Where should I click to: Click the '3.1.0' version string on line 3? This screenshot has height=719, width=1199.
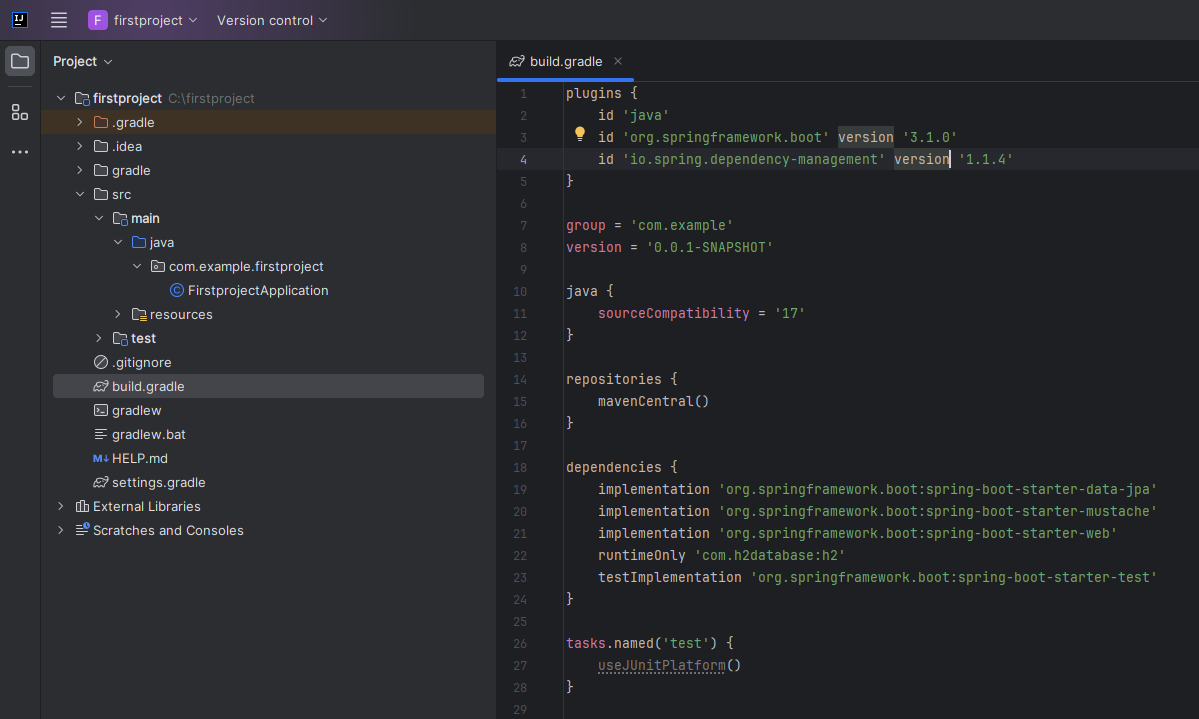click(929, 138)
